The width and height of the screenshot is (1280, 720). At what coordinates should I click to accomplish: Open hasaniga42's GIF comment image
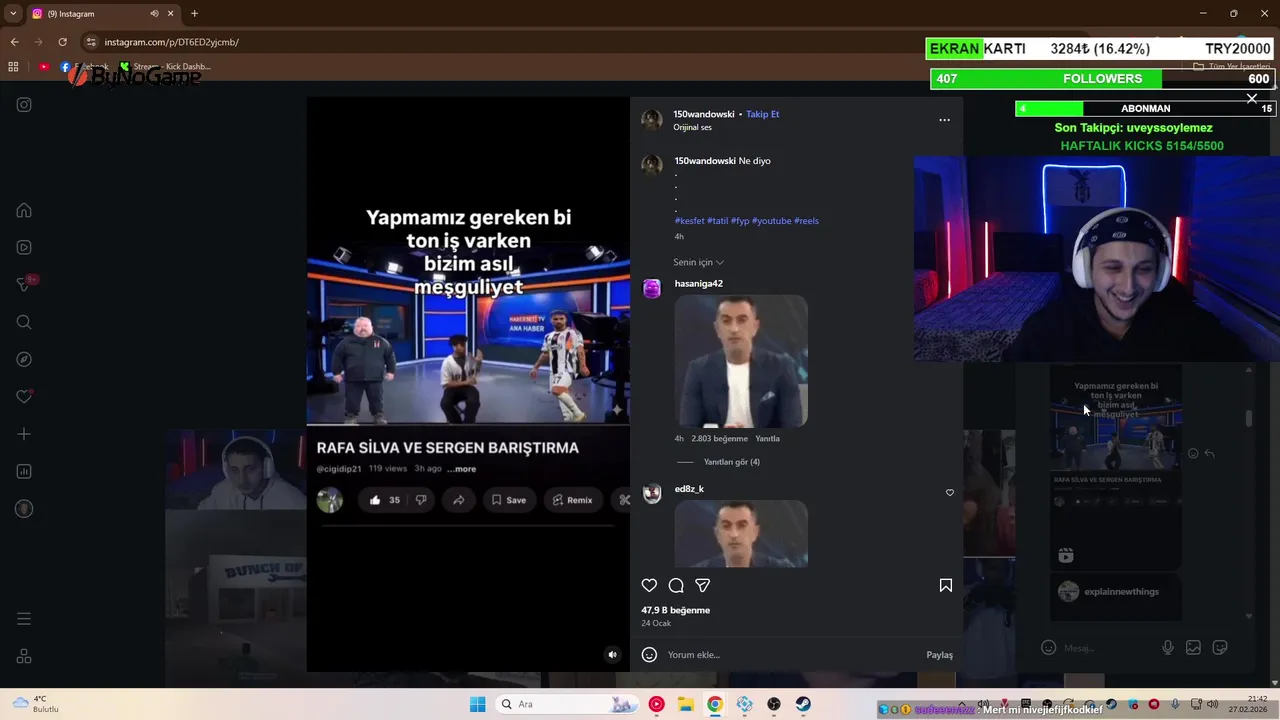tap(741, 361)
